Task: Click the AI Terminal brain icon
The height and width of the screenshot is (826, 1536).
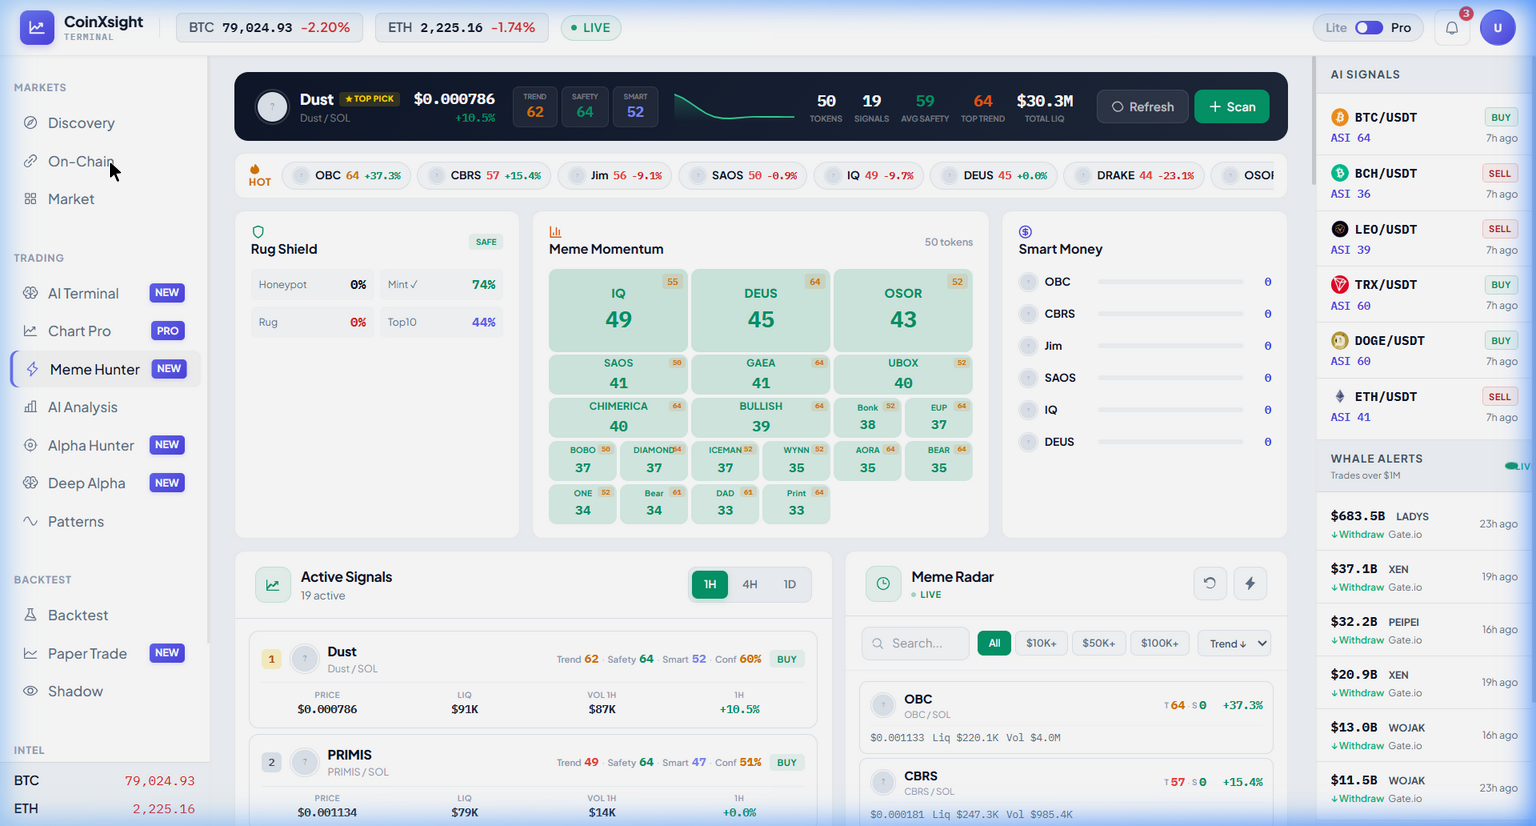Action: point(30,293)
